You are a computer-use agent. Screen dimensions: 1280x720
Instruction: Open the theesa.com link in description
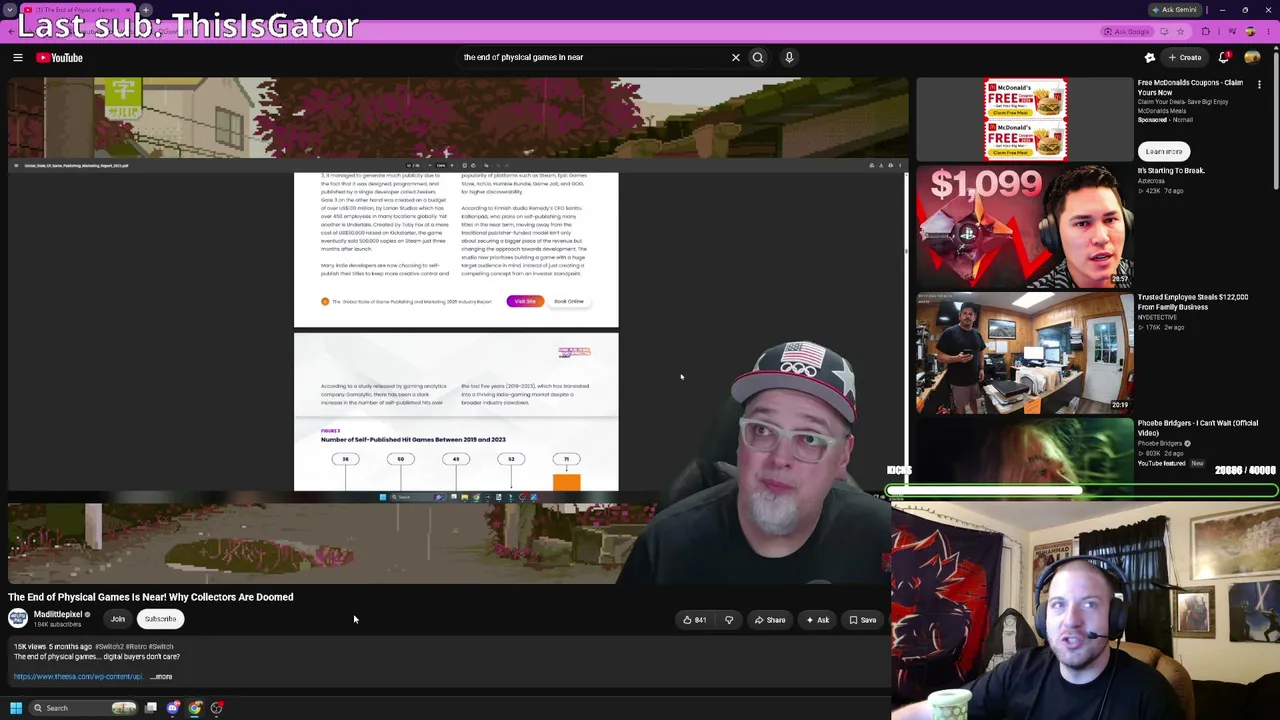78,677
